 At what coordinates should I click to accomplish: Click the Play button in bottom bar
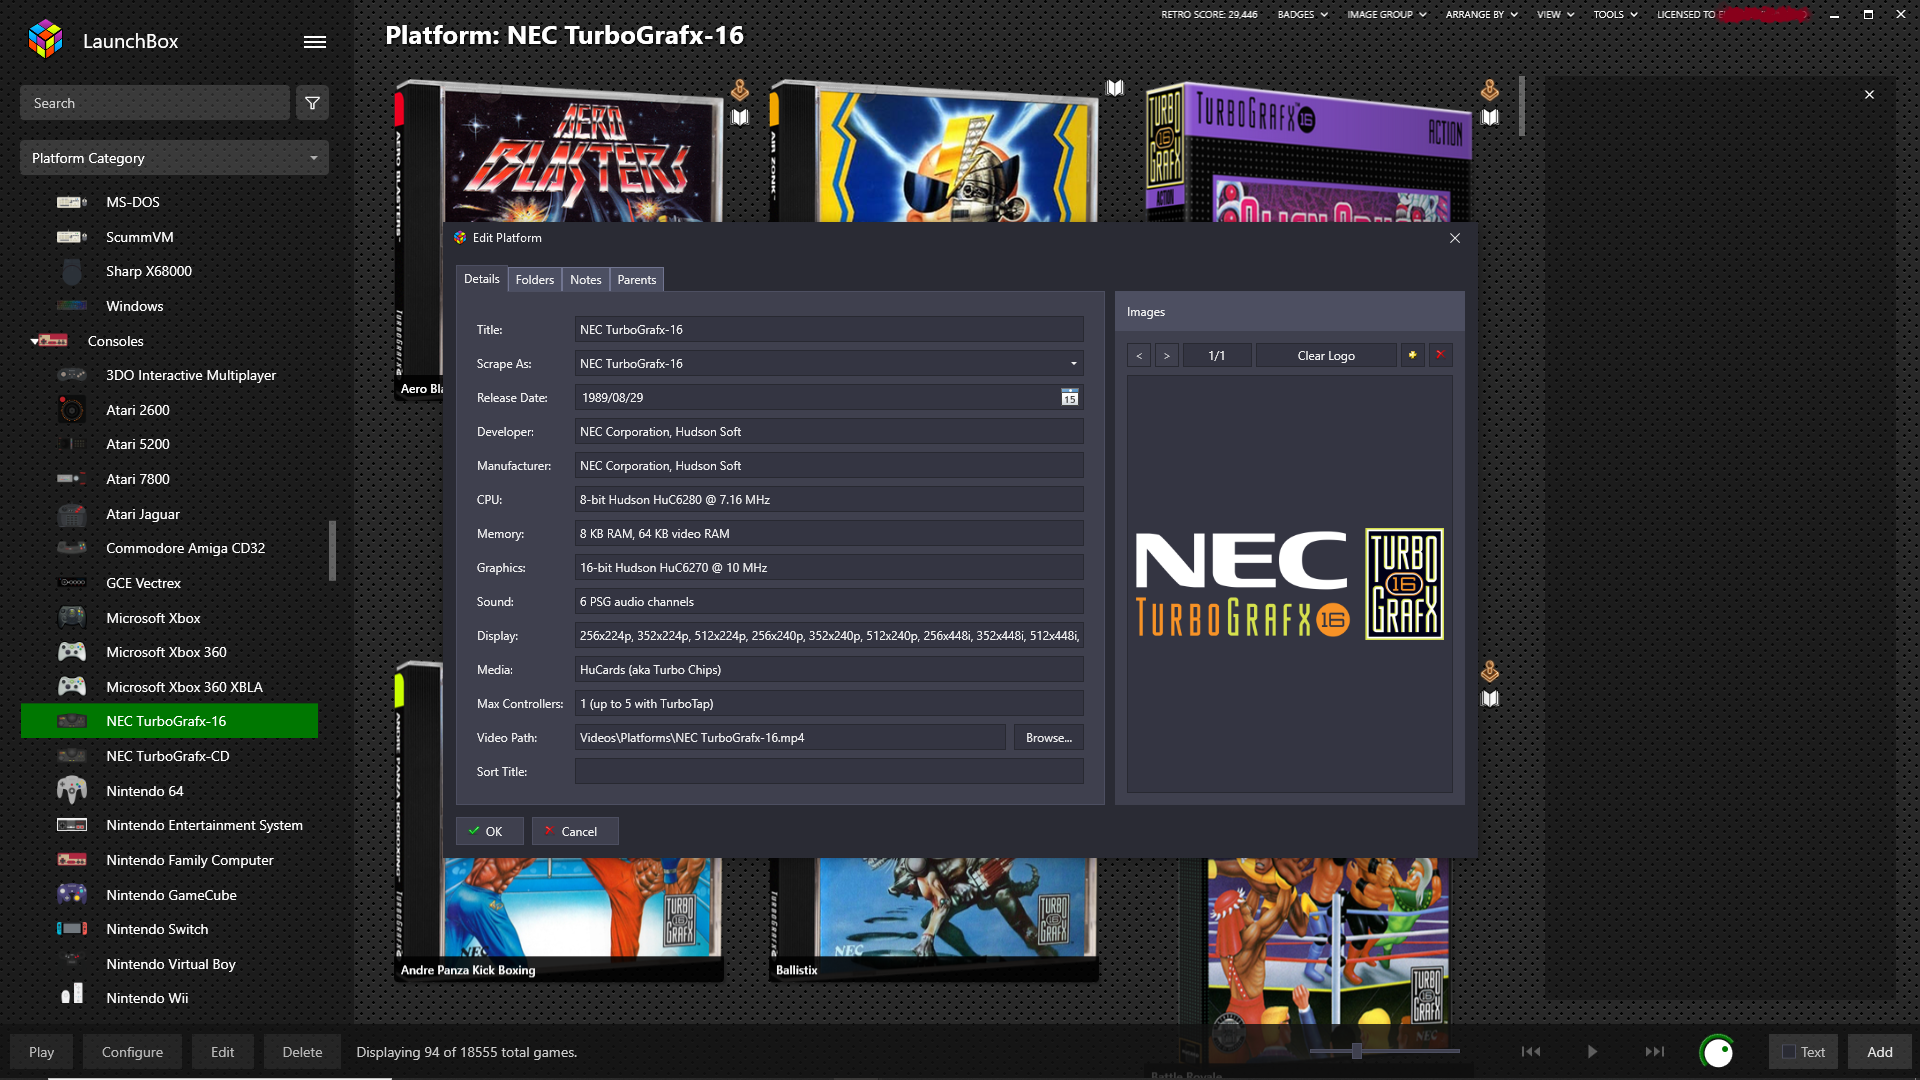(x=41, y=1052)
